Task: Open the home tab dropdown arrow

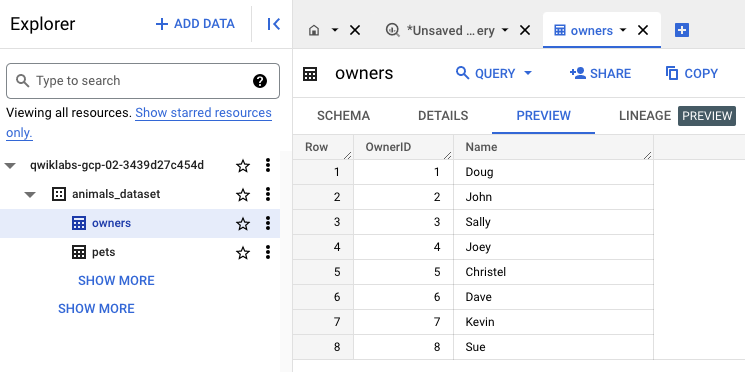Action: [334, 30]
